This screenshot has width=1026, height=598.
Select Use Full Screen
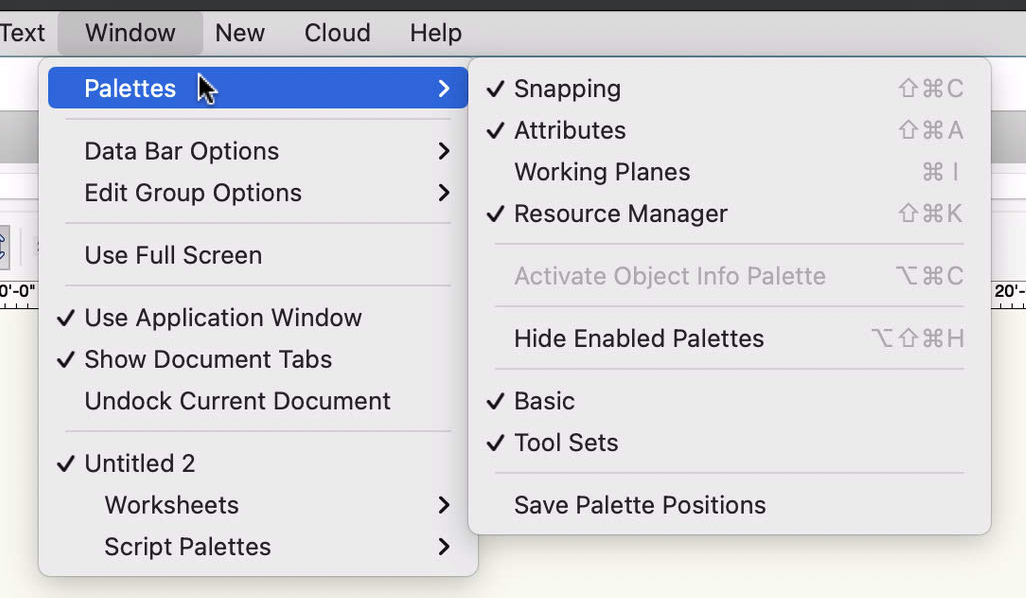coord(173,255)
